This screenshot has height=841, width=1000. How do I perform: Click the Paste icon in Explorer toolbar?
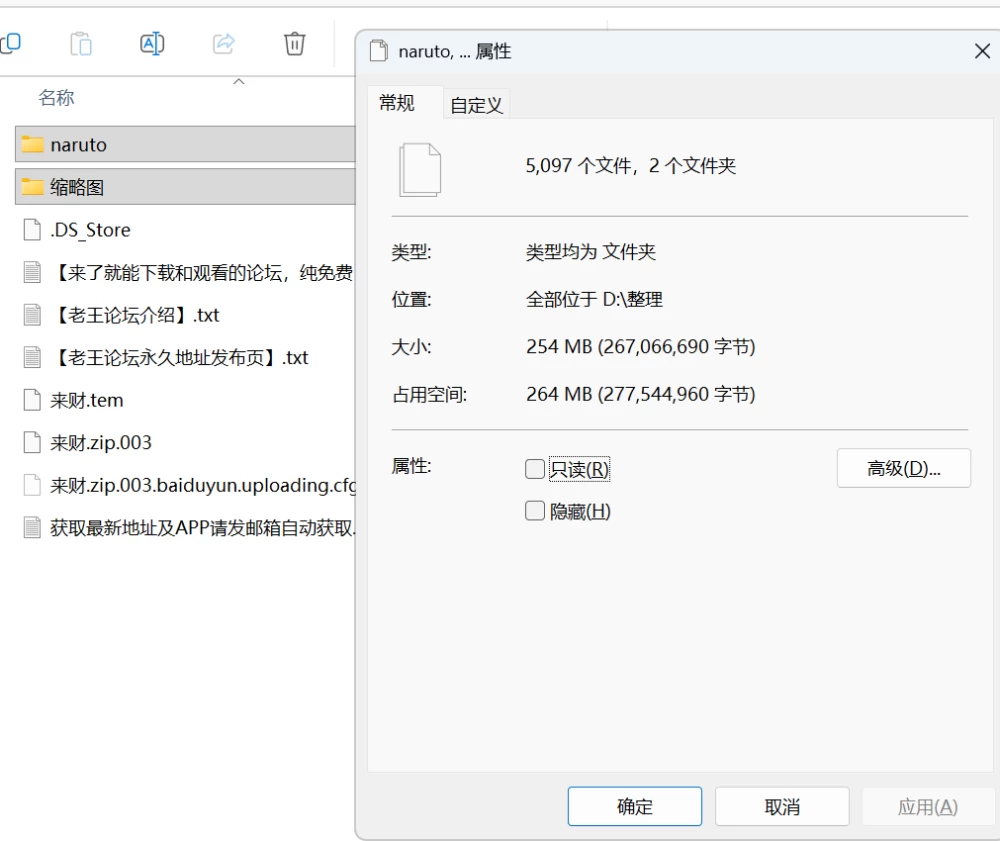coord(81,43)
